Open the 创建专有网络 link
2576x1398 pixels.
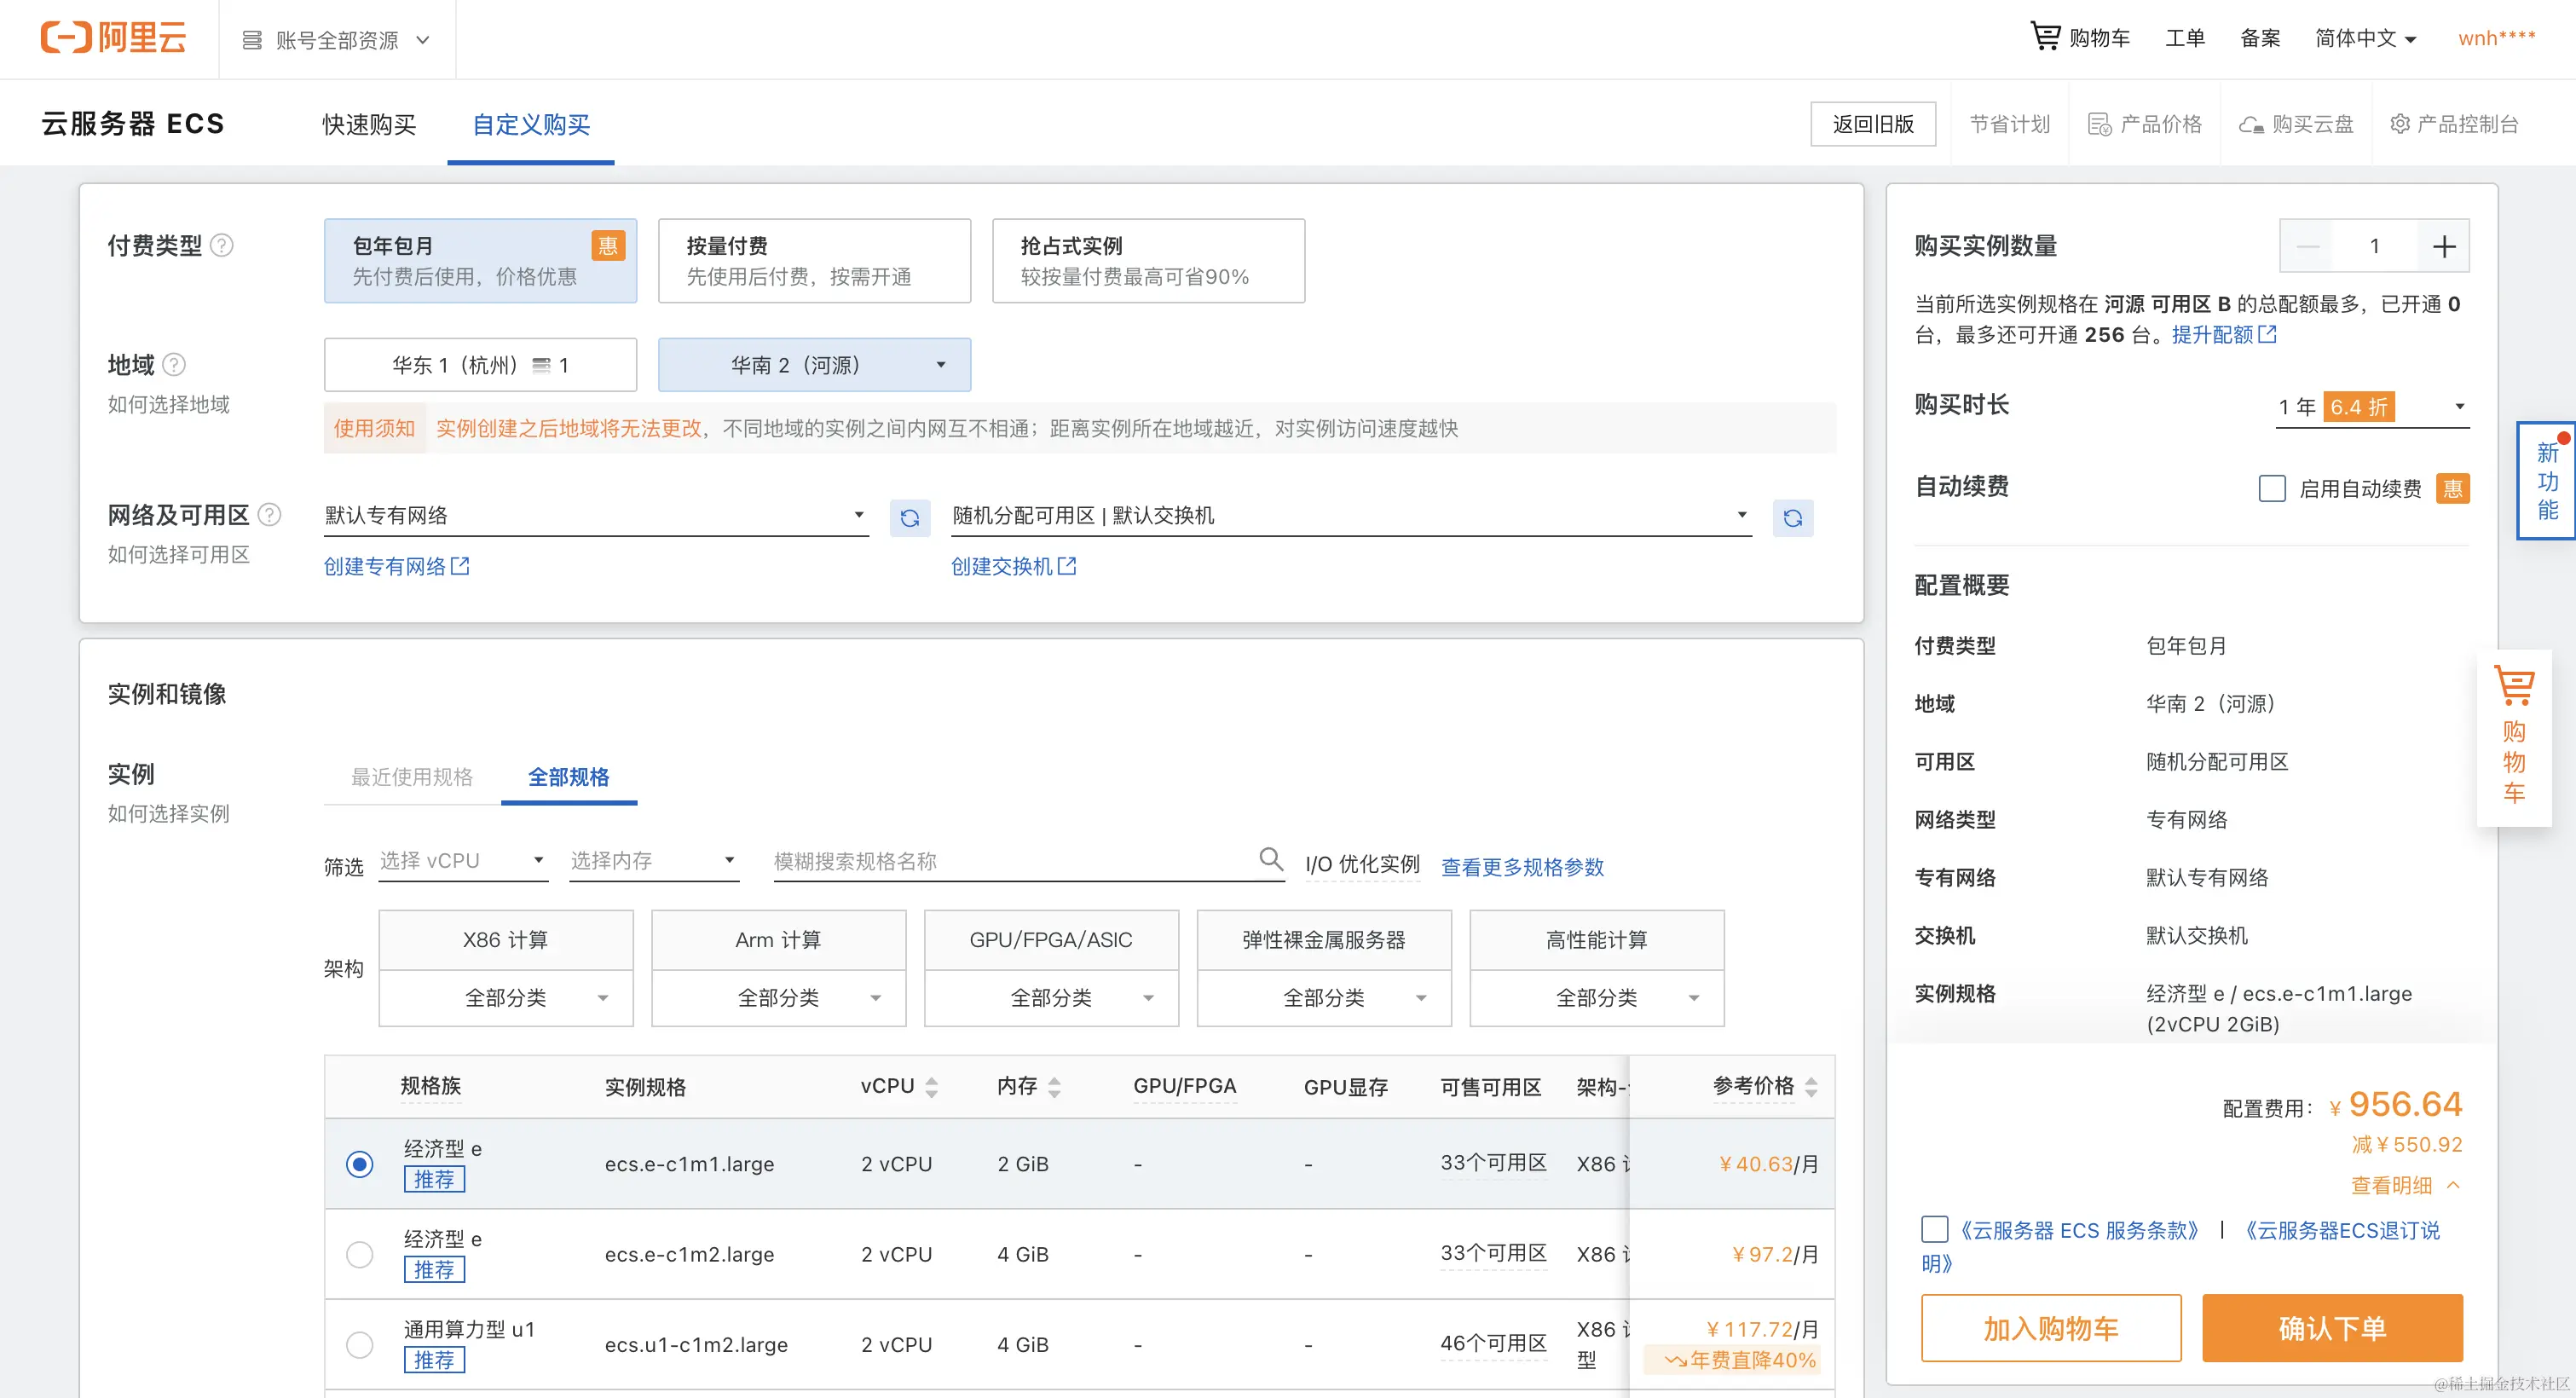(x=396, y=566)
